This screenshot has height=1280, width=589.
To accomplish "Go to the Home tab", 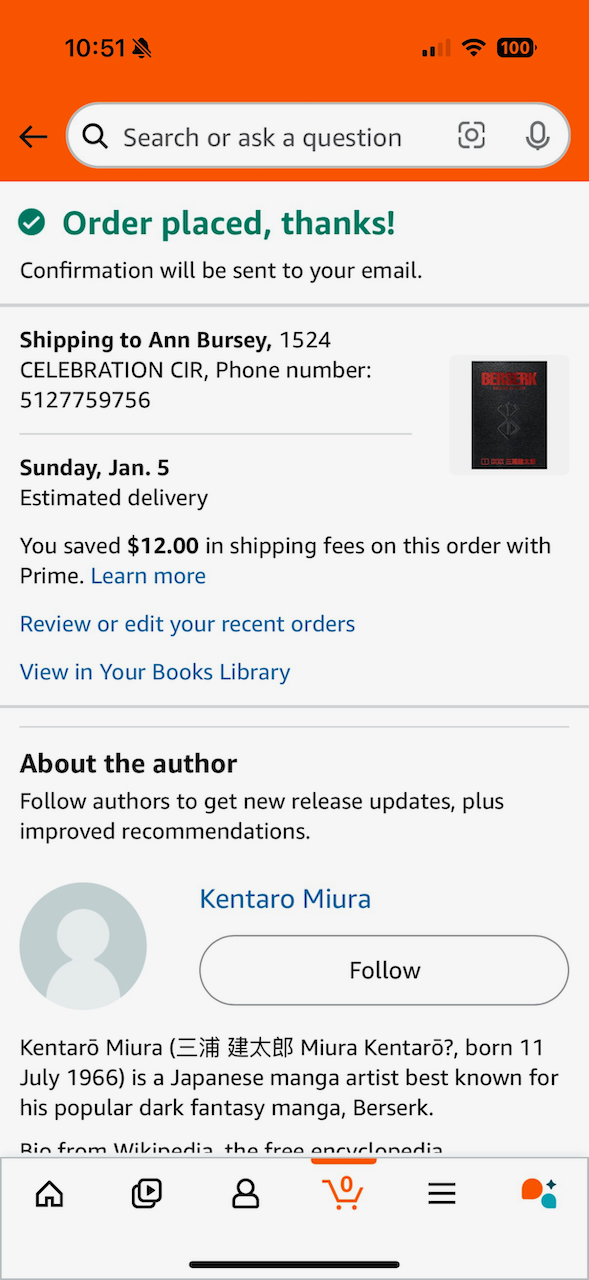I will click(49, 1193).
